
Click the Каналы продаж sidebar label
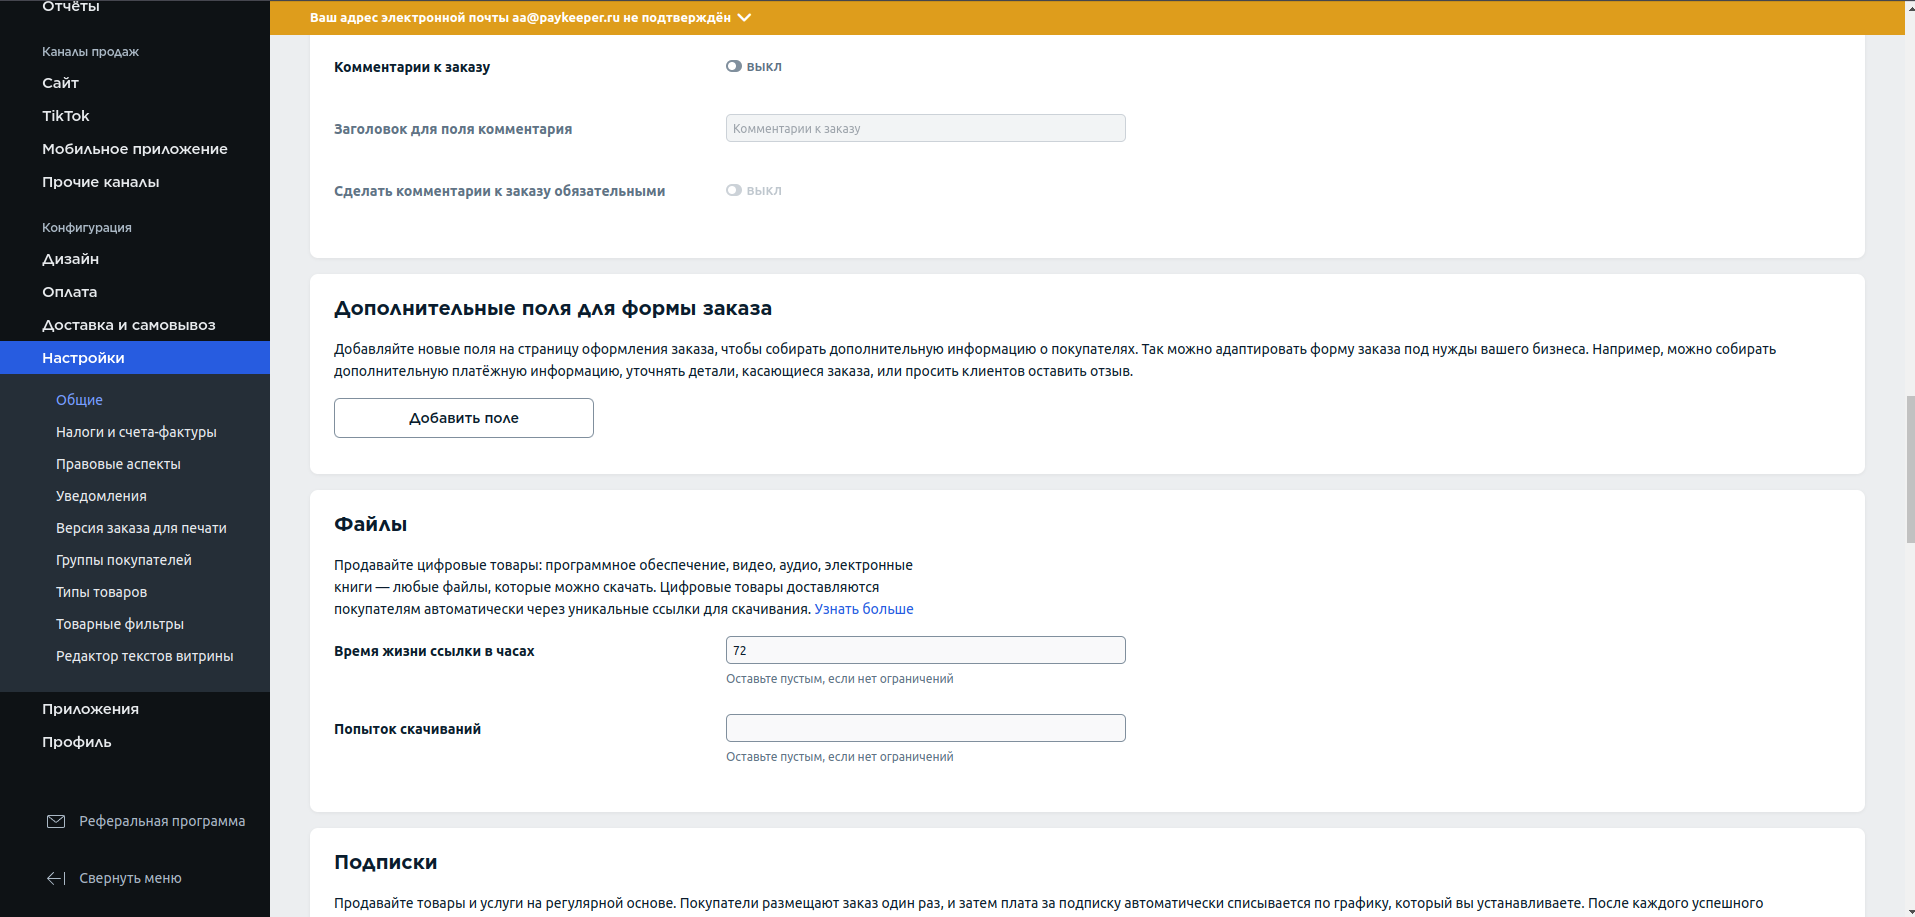coord(90,52)
